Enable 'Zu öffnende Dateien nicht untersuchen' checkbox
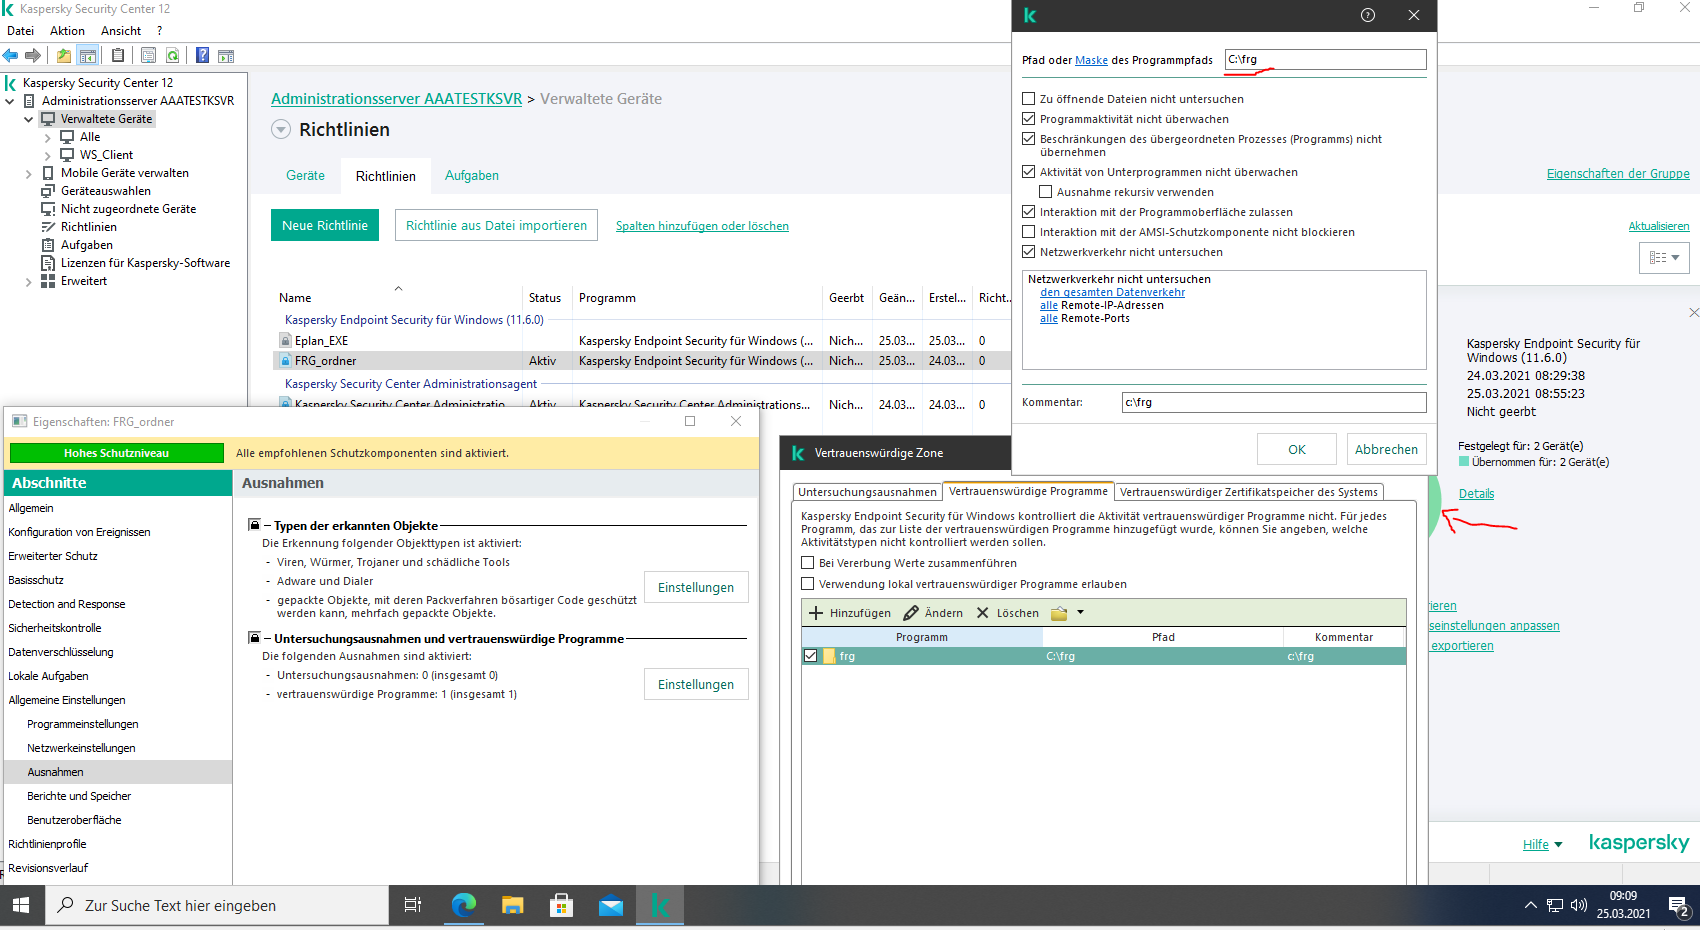The image size is (1700, 930). 1028,99
